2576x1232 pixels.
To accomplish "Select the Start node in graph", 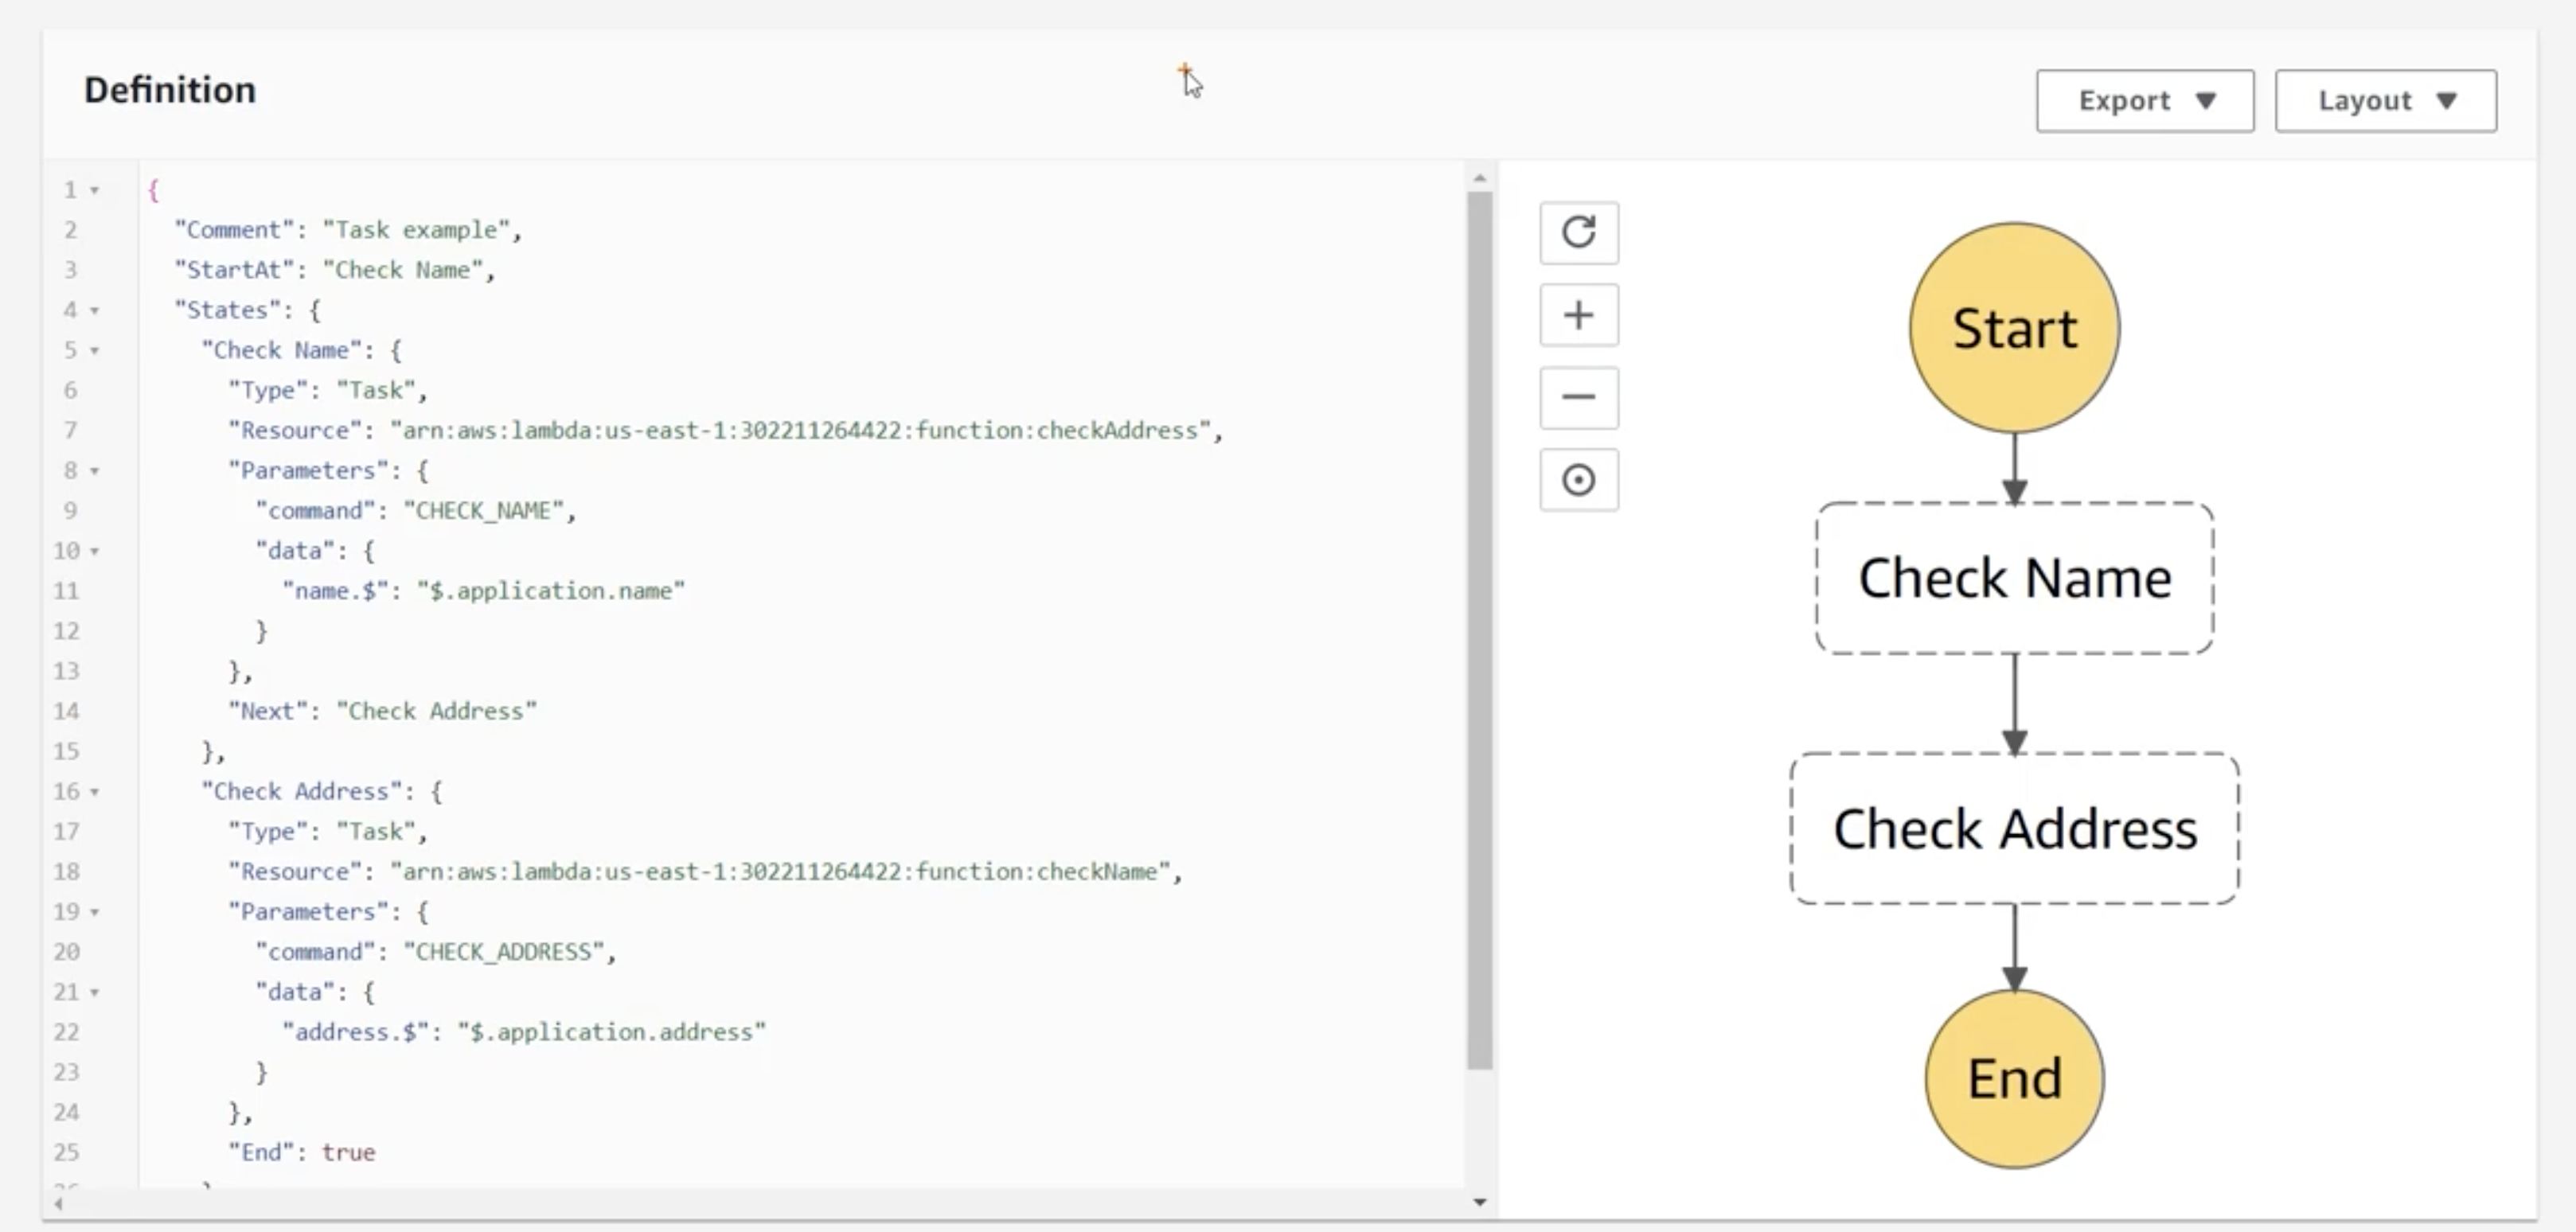I will [2014, 328].
